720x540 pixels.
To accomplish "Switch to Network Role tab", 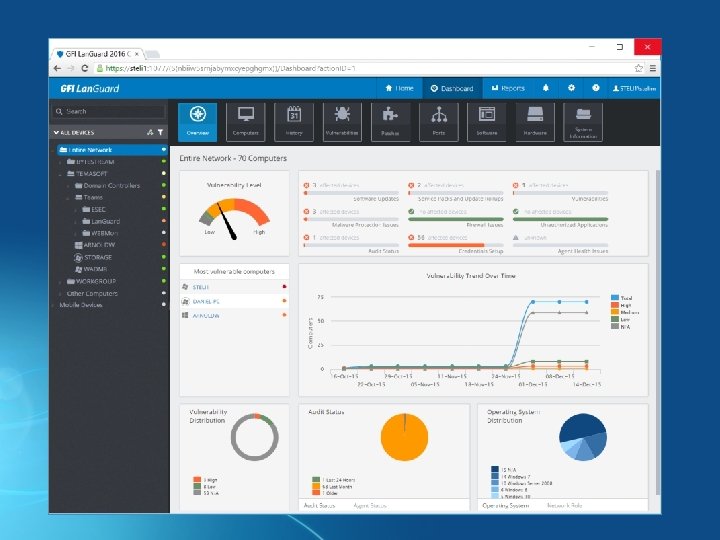I will pyautogui.click(x=564, y=505).
